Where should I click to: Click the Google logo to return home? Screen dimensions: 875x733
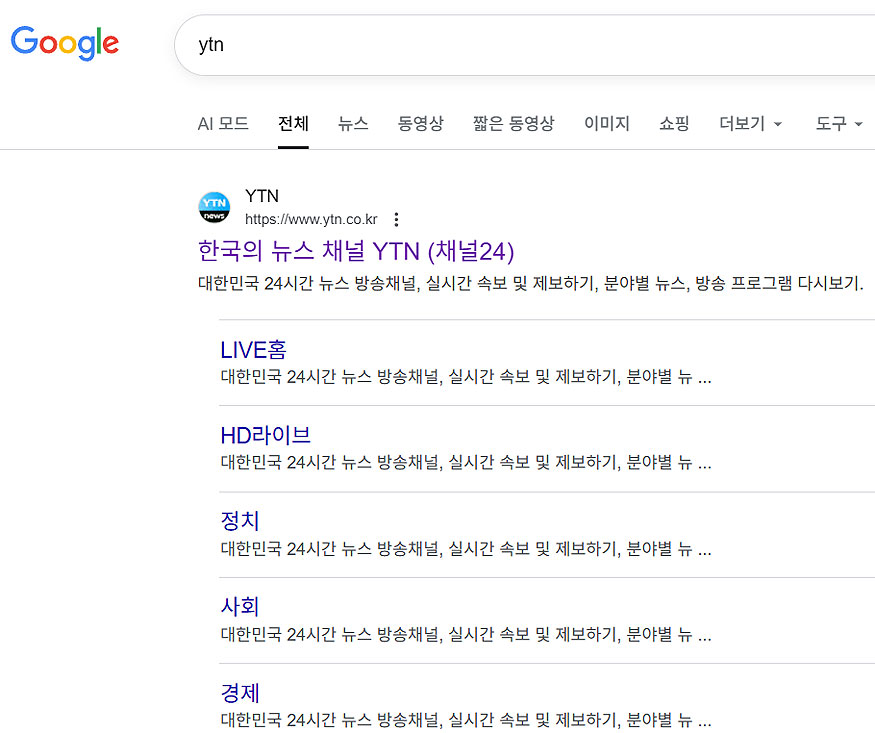coord(64,42)
